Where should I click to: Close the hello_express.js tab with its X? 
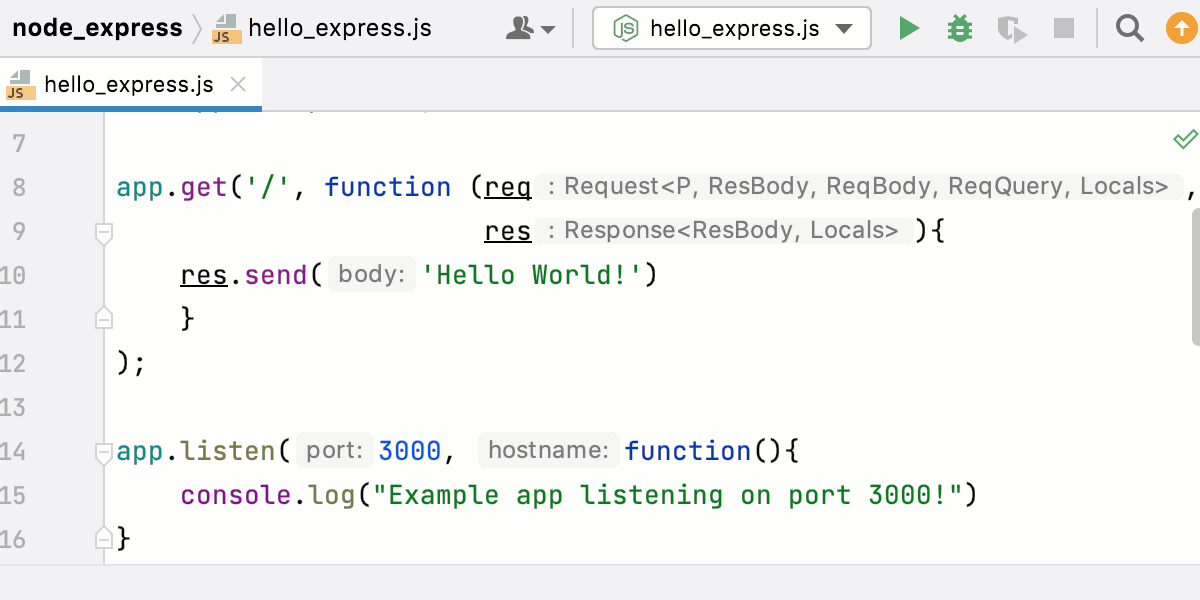(237, 86)
